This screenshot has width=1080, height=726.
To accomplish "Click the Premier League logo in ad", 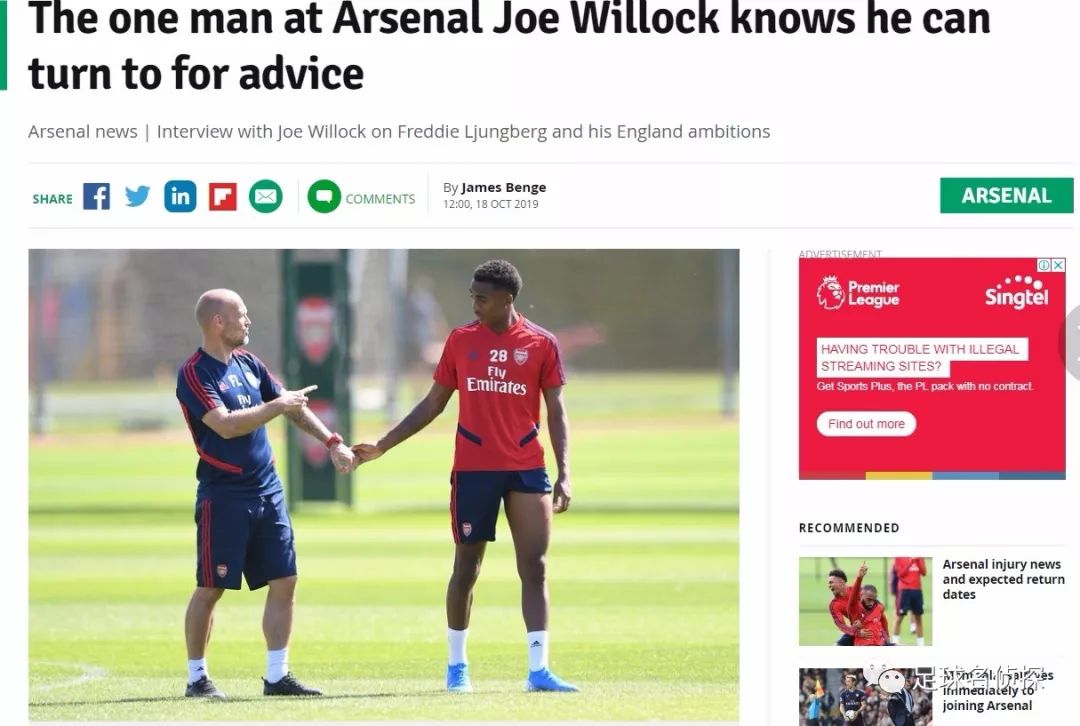I will coord(858,293).
